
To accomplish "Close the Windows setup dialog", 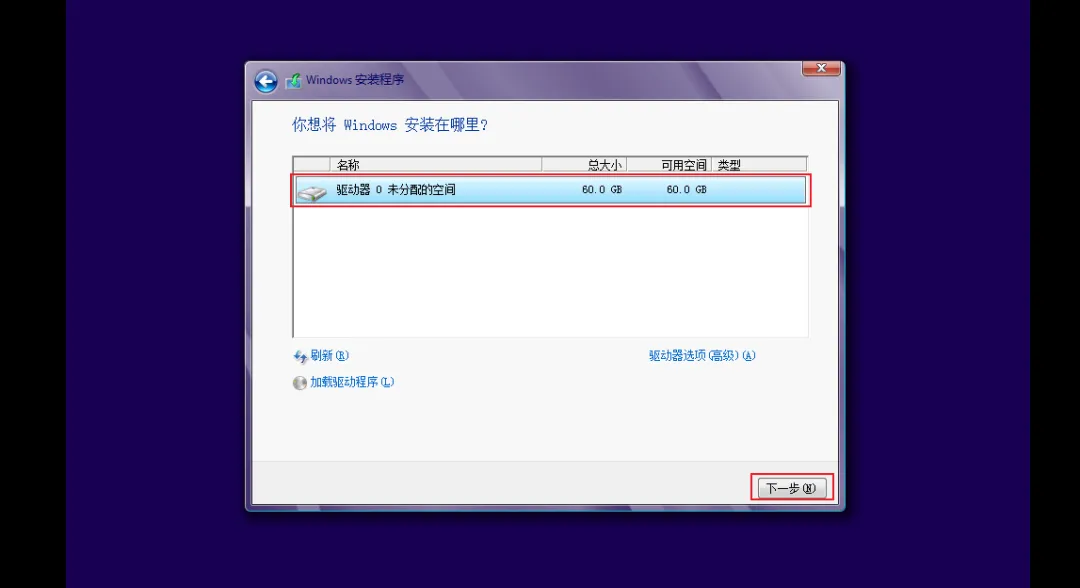I will [x=821, y=67].
